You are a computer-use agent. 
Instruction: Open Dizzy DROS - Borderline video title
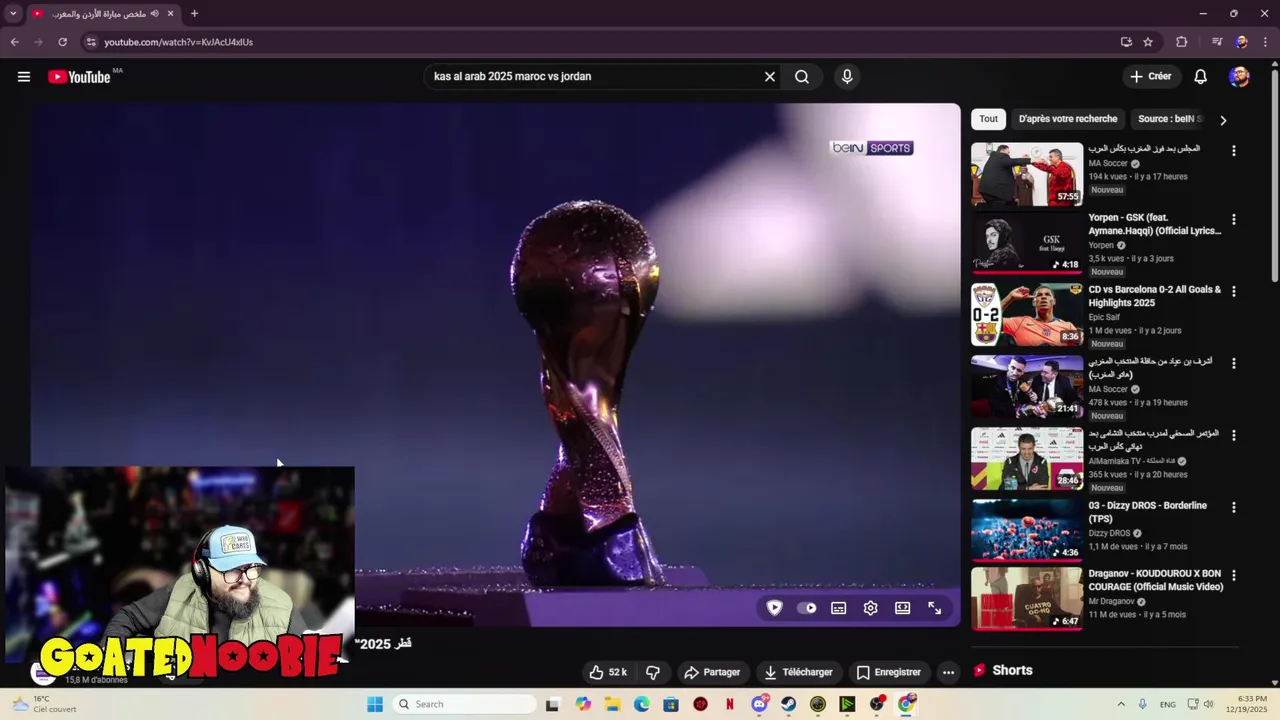pyautogui.click(x=1148, y=512)
